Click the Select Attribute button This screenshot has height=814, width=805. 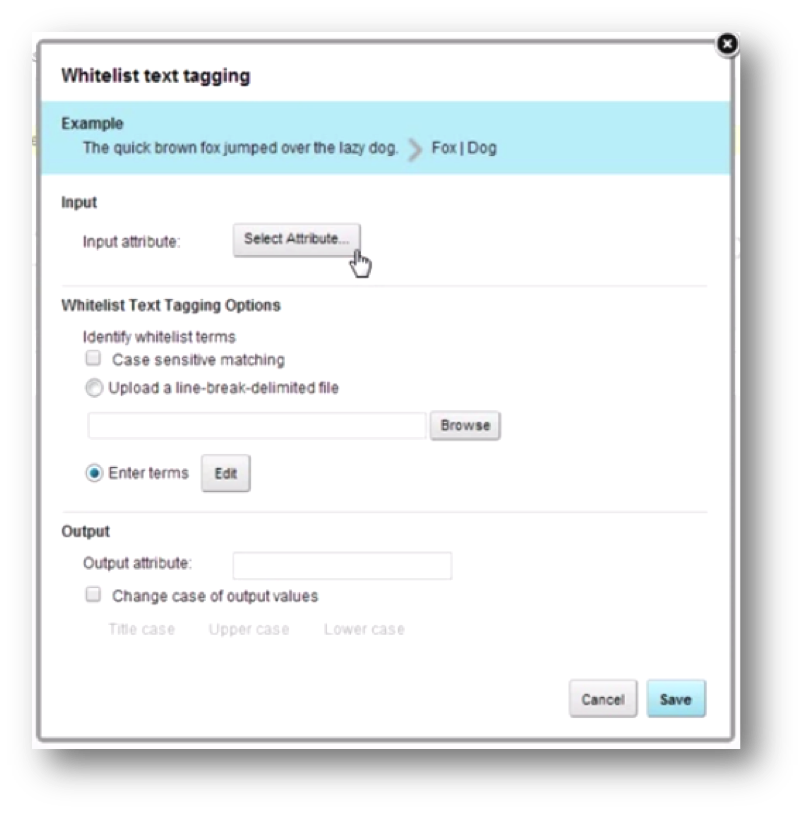(296, 240)
